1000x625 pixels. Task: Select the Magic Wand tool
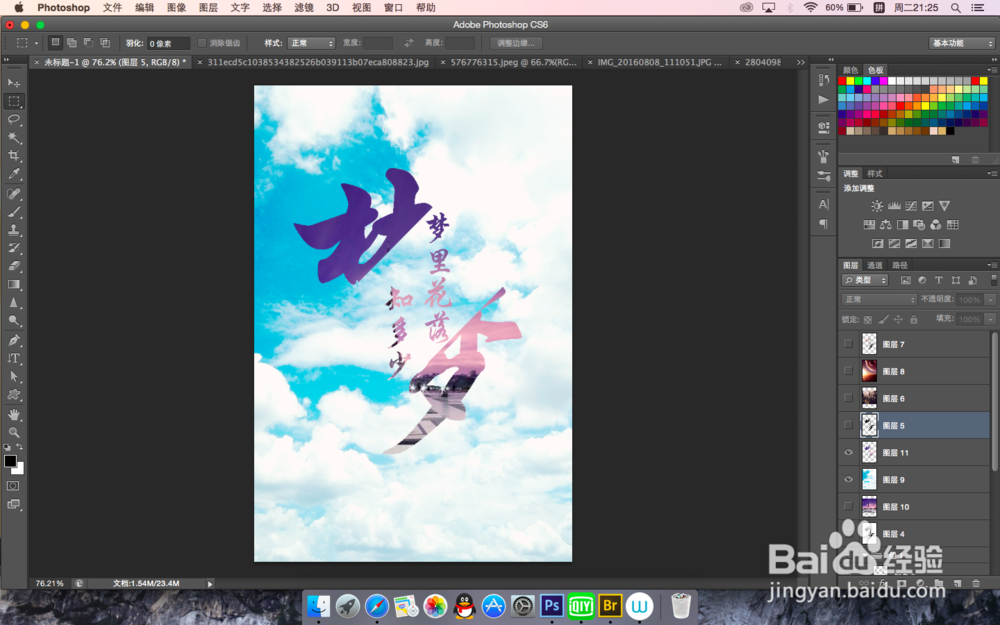[14, 137]
